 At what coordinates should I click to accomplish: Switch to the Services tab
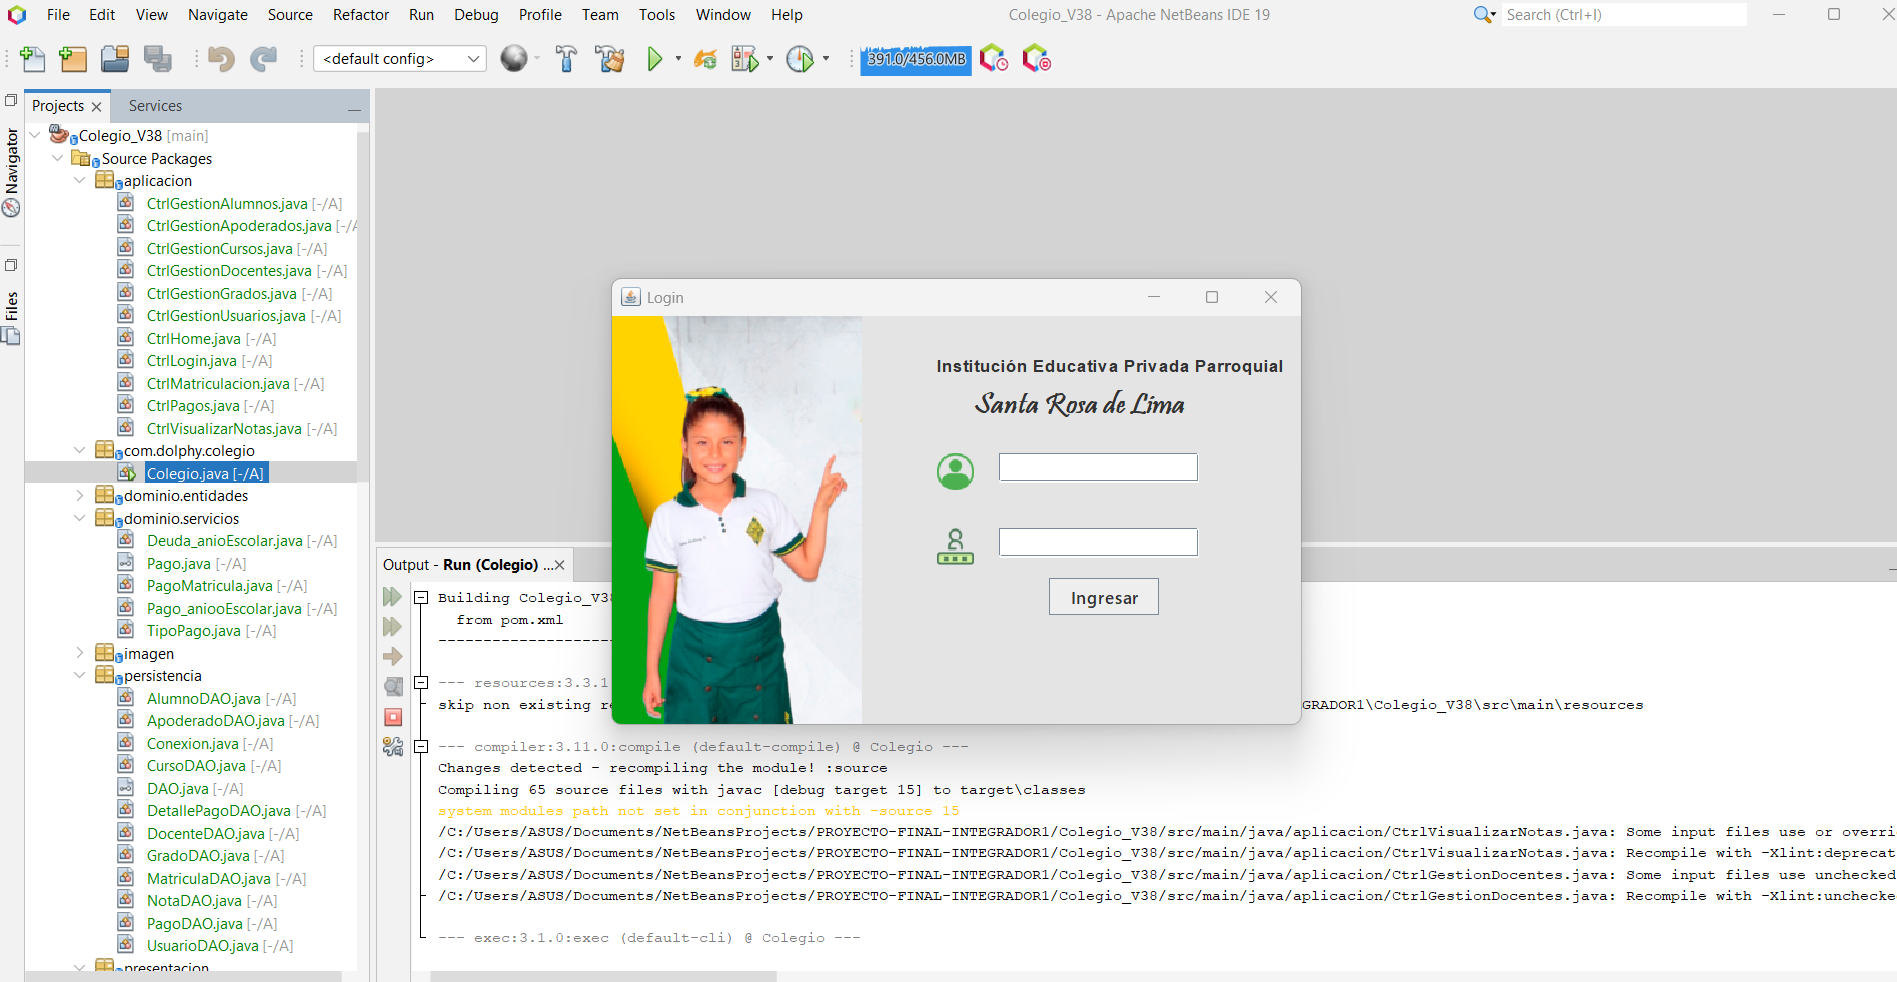[x=155, y=106]
